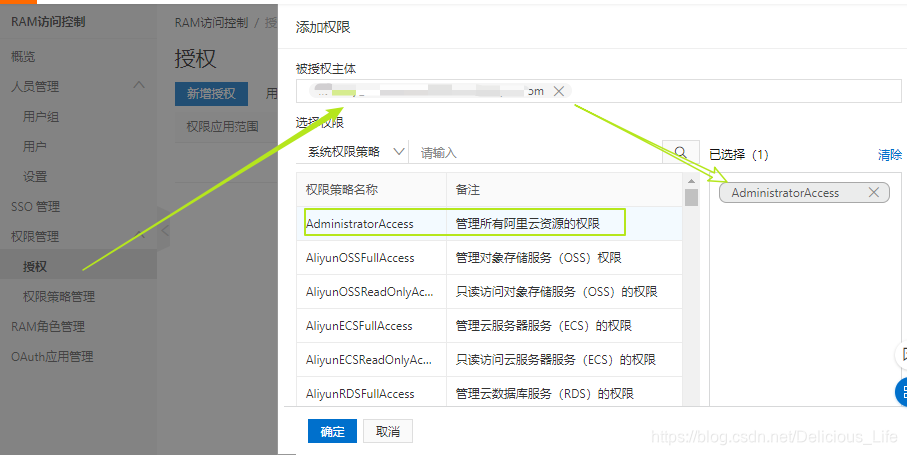Select the AliyunOSSReadOnlyAc... policy row
This screenshot has height=455, width=907.
[x=489, y=292]
